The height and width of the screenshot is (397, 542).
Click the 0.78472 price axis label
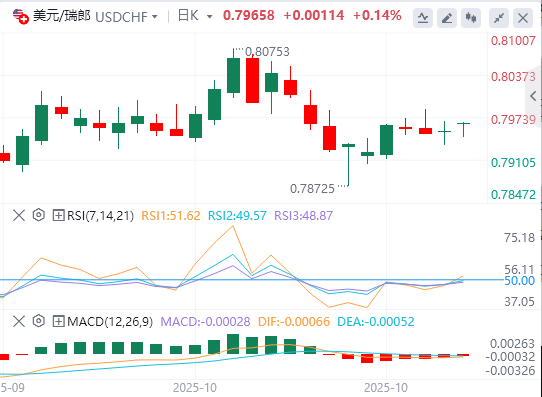[513, 195]
